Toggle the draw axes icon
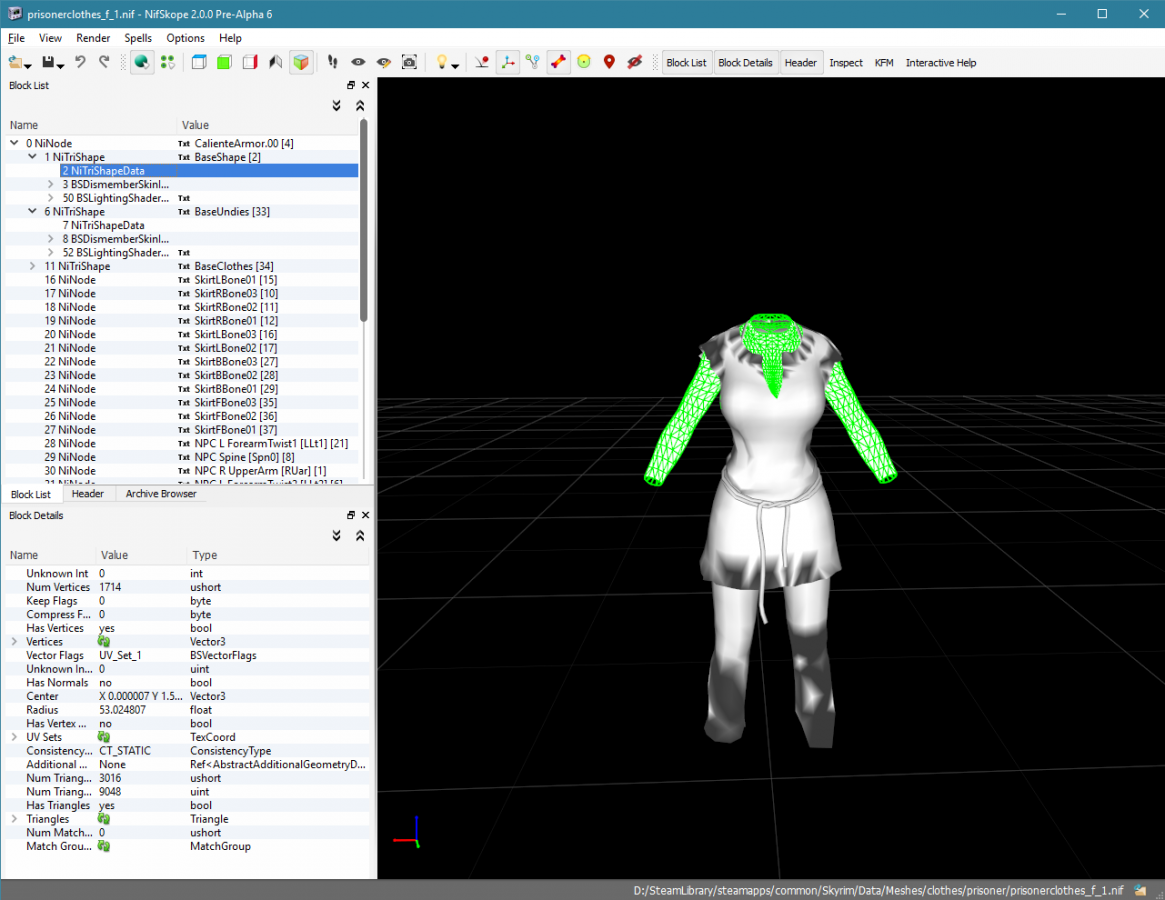The image size is (1165, 900). pos(507,62)
